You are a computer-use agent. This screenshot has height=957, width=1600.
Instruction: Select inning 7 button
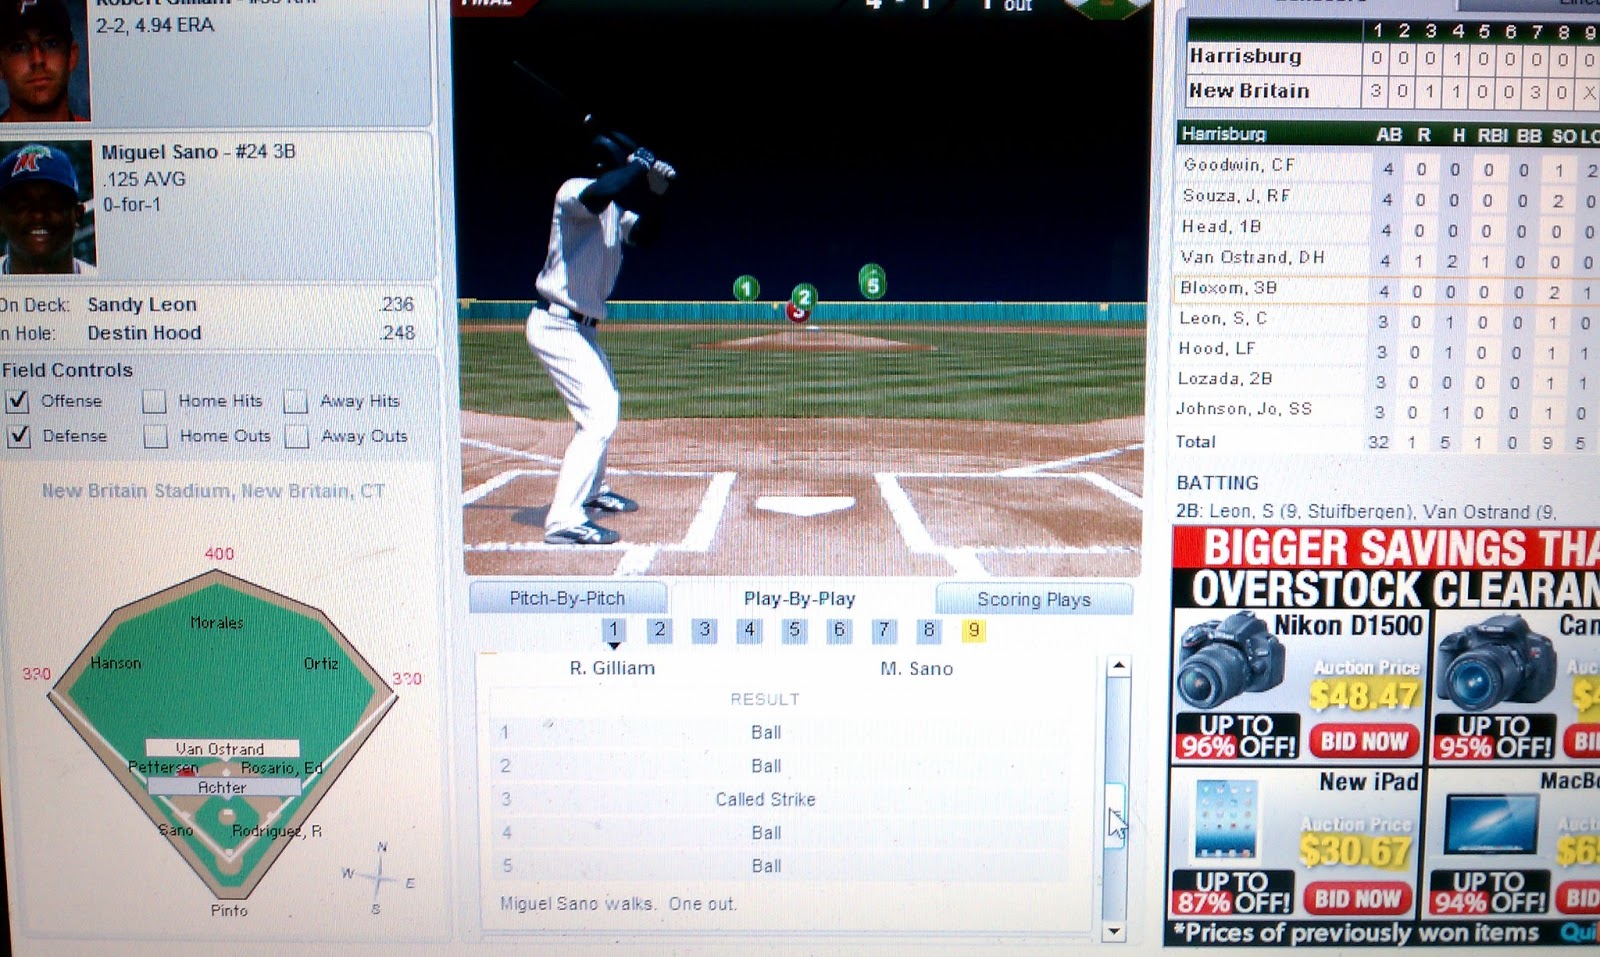pyautogui.click(x=883, y=630)
